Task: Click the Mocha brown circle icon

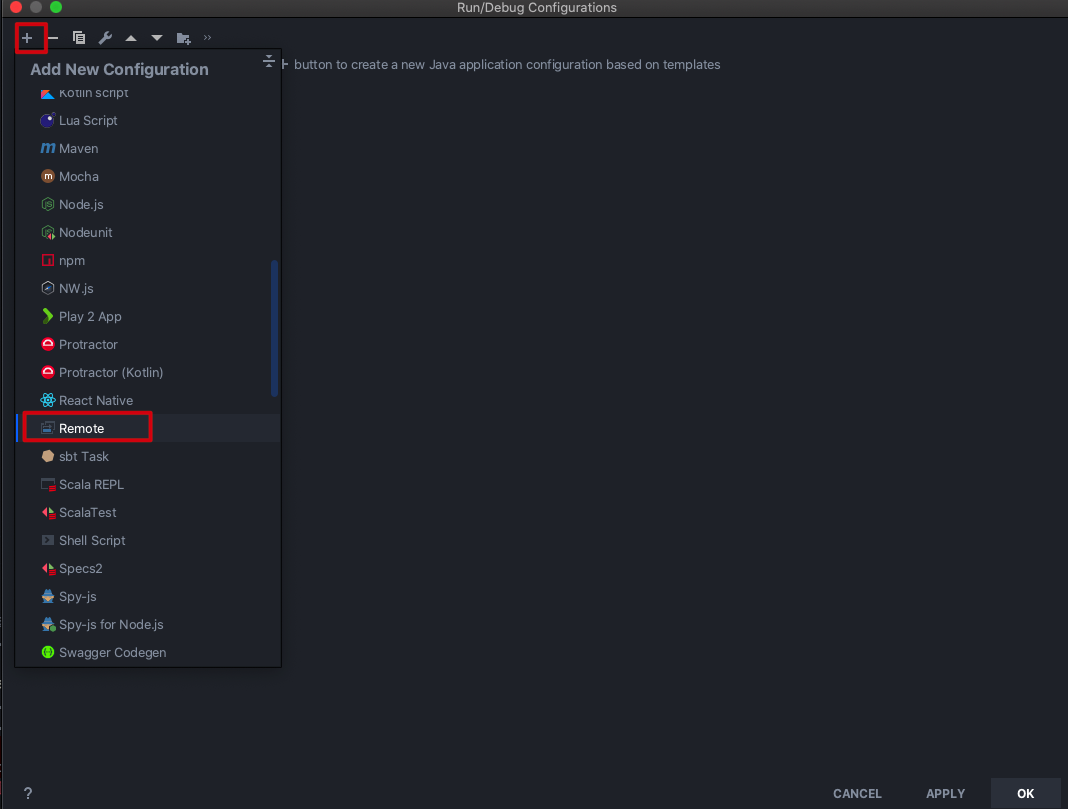Action: (x=48, y=176)
